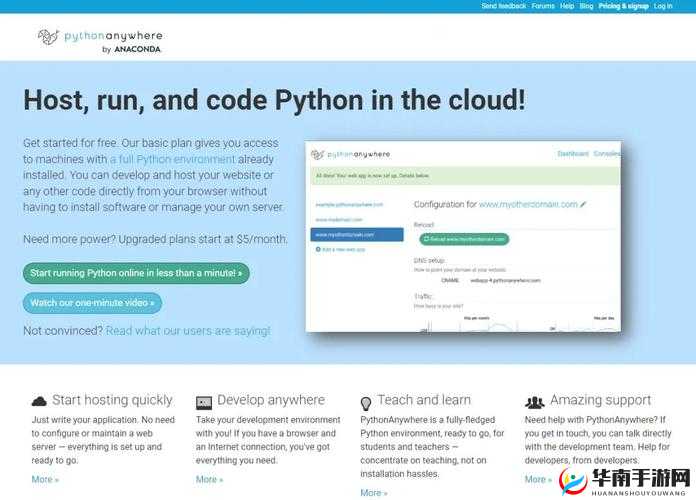696x500 pixels.
Task: Click the snake logo inside the demo screenshot
Action: click(x=317, y=155)
